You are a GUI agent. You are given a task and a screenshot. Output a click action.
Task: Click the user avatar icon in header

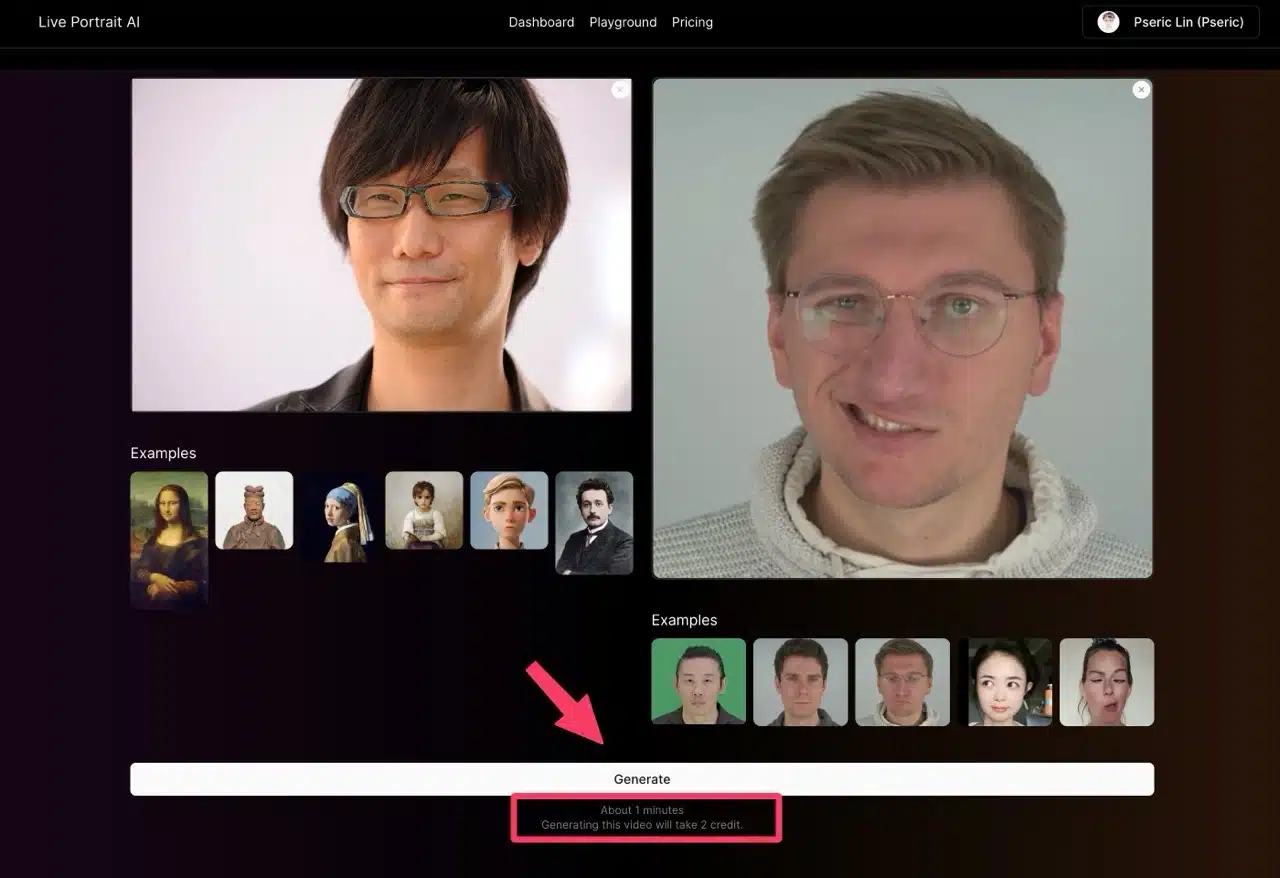click(1108, 22)
